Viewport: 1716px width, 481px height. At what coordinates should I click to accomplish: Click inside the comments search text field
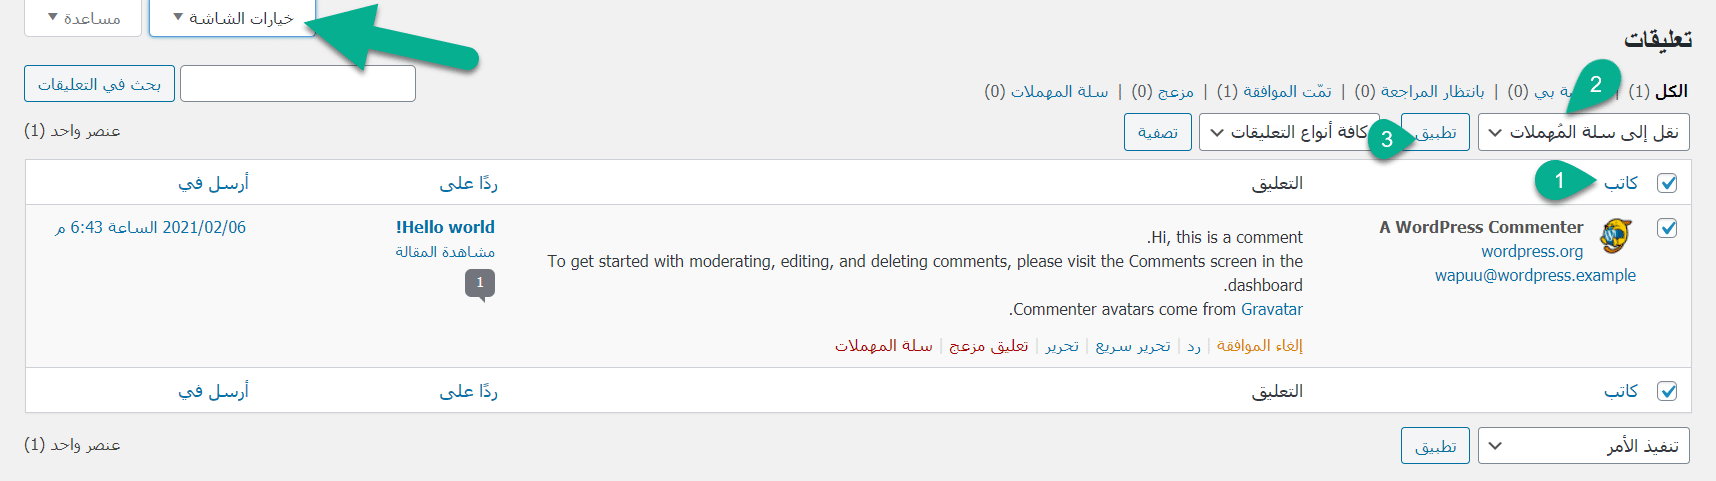coord(297,84)
